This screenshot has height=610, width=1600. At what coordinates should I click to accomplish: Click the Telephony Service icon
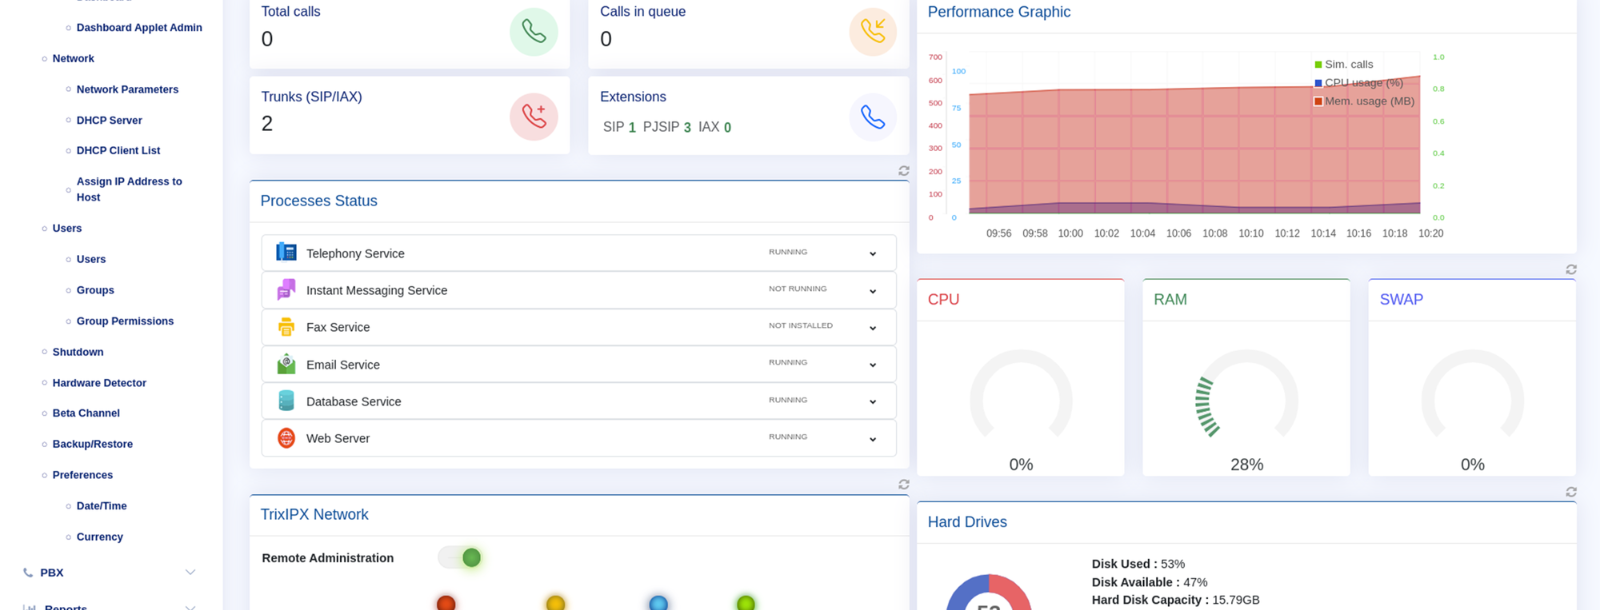click(286, 253)
